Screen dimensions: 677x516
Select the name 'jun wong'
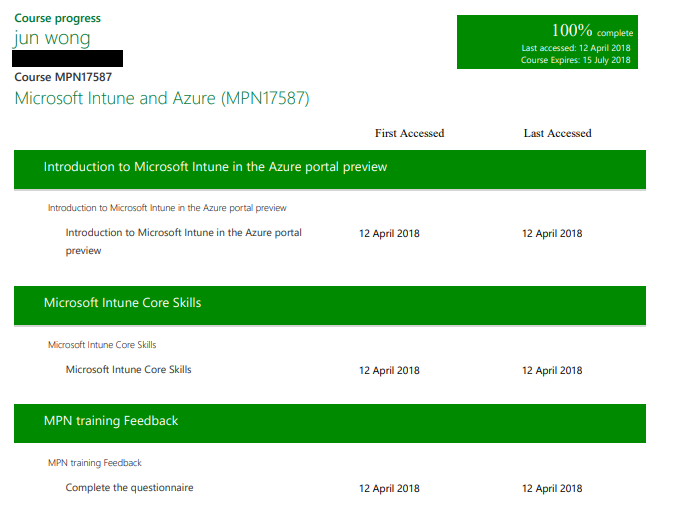coord(52,38)
